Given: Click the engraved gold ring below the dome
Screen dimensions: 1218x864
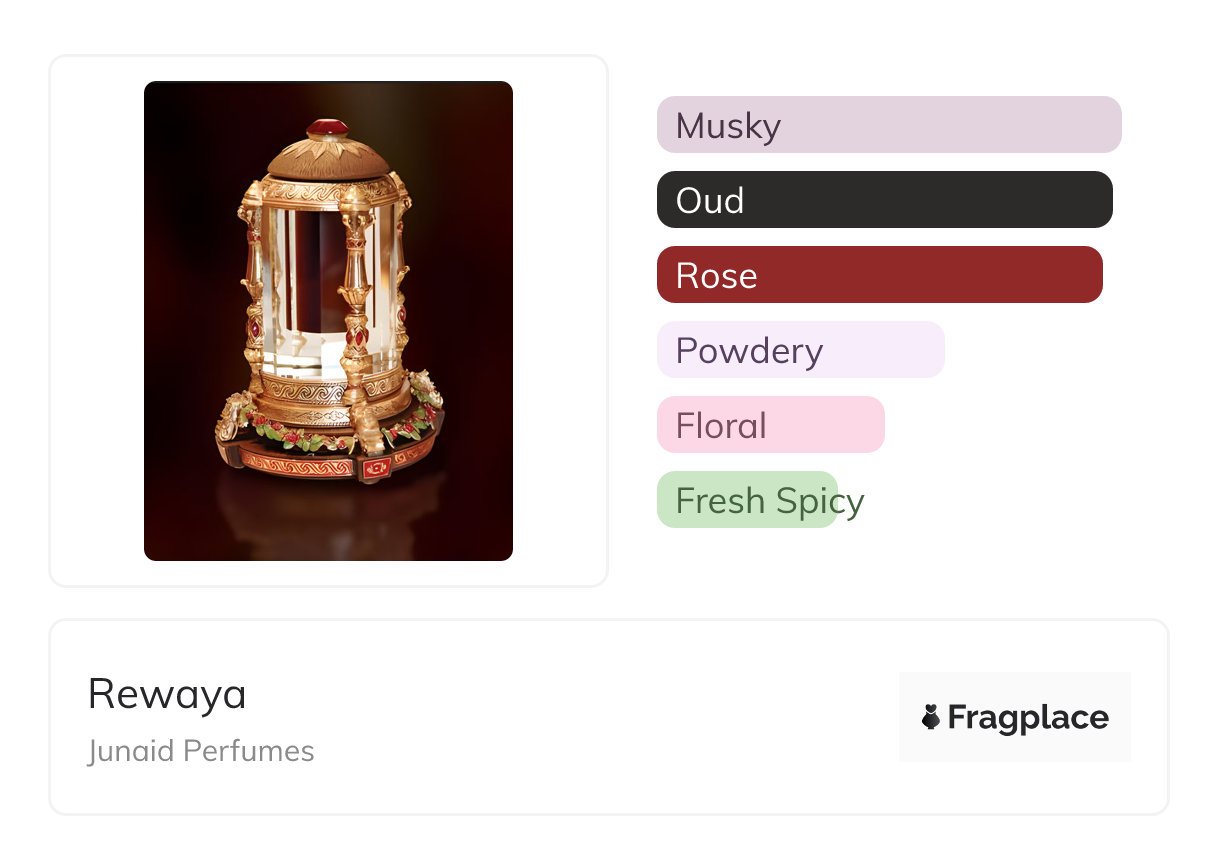Looking at the screenshot, I should click(x=325, y=190).
